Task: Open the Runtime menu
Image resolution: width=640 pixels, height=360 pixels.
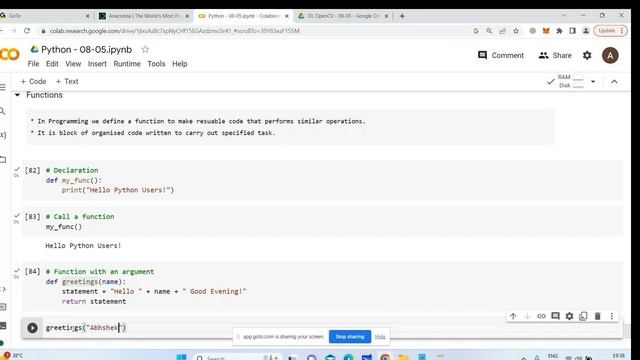Action: (x=127, y=64)
